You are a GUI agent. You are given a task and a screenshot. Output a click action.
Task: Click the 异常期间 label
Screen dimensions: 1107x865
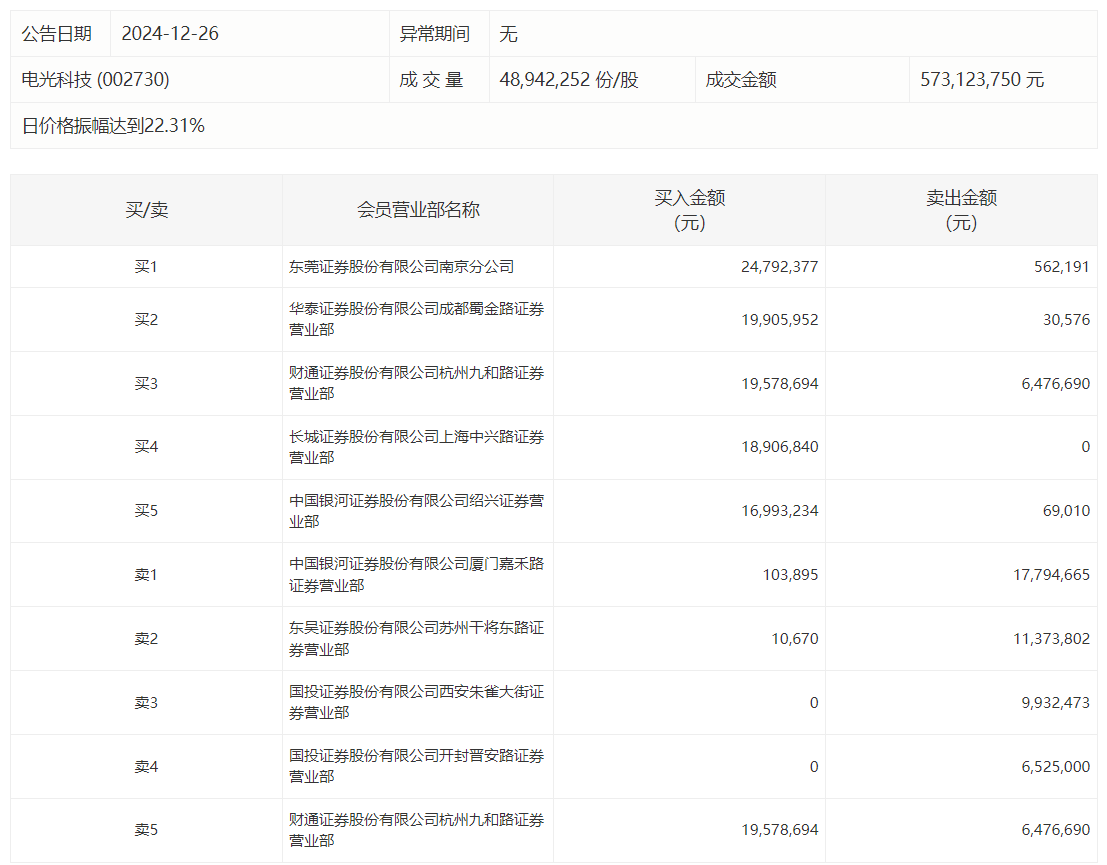click(434, 34)
